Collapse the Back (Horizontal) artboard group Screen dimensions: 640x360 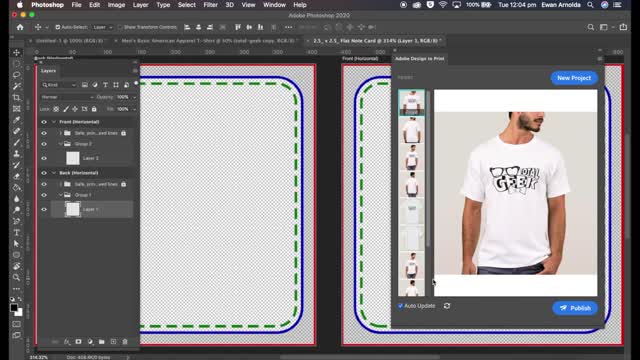tap(54, 173)
